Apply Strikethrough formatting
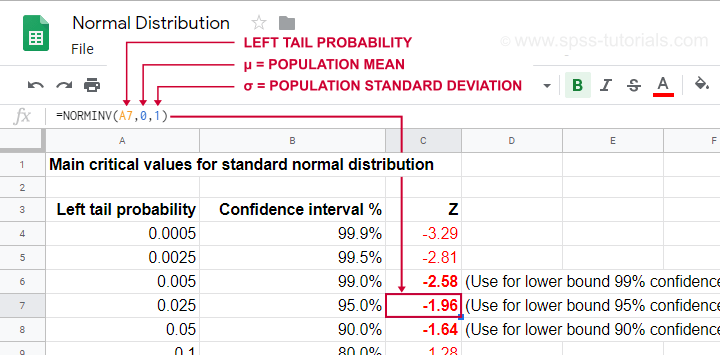Image resolution: width=720 pixels, height=360 pixels. [634, 85]
